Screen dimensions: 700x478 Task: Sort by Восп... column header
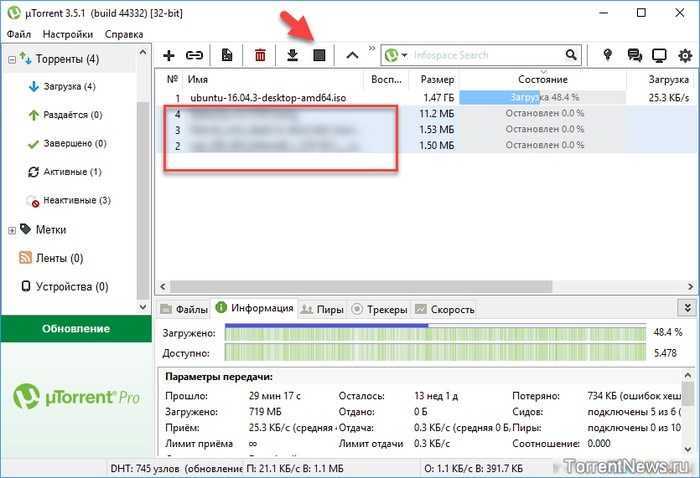tap(387, 79)
